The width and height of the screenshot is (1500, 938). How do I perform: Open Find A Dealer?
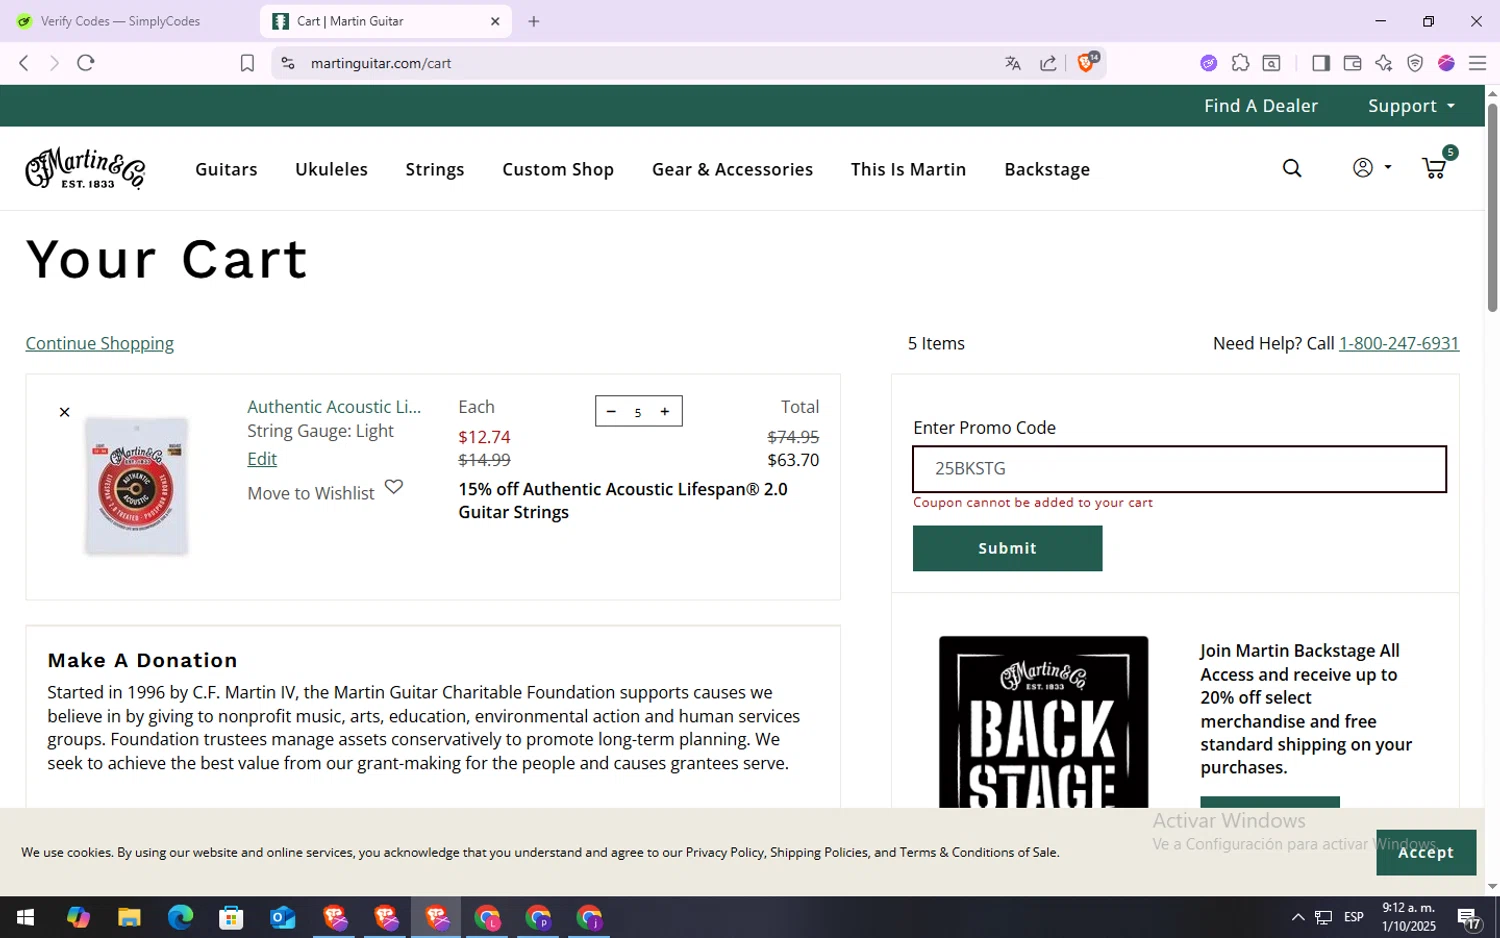pyautogui.click(x=1260, y=106)
